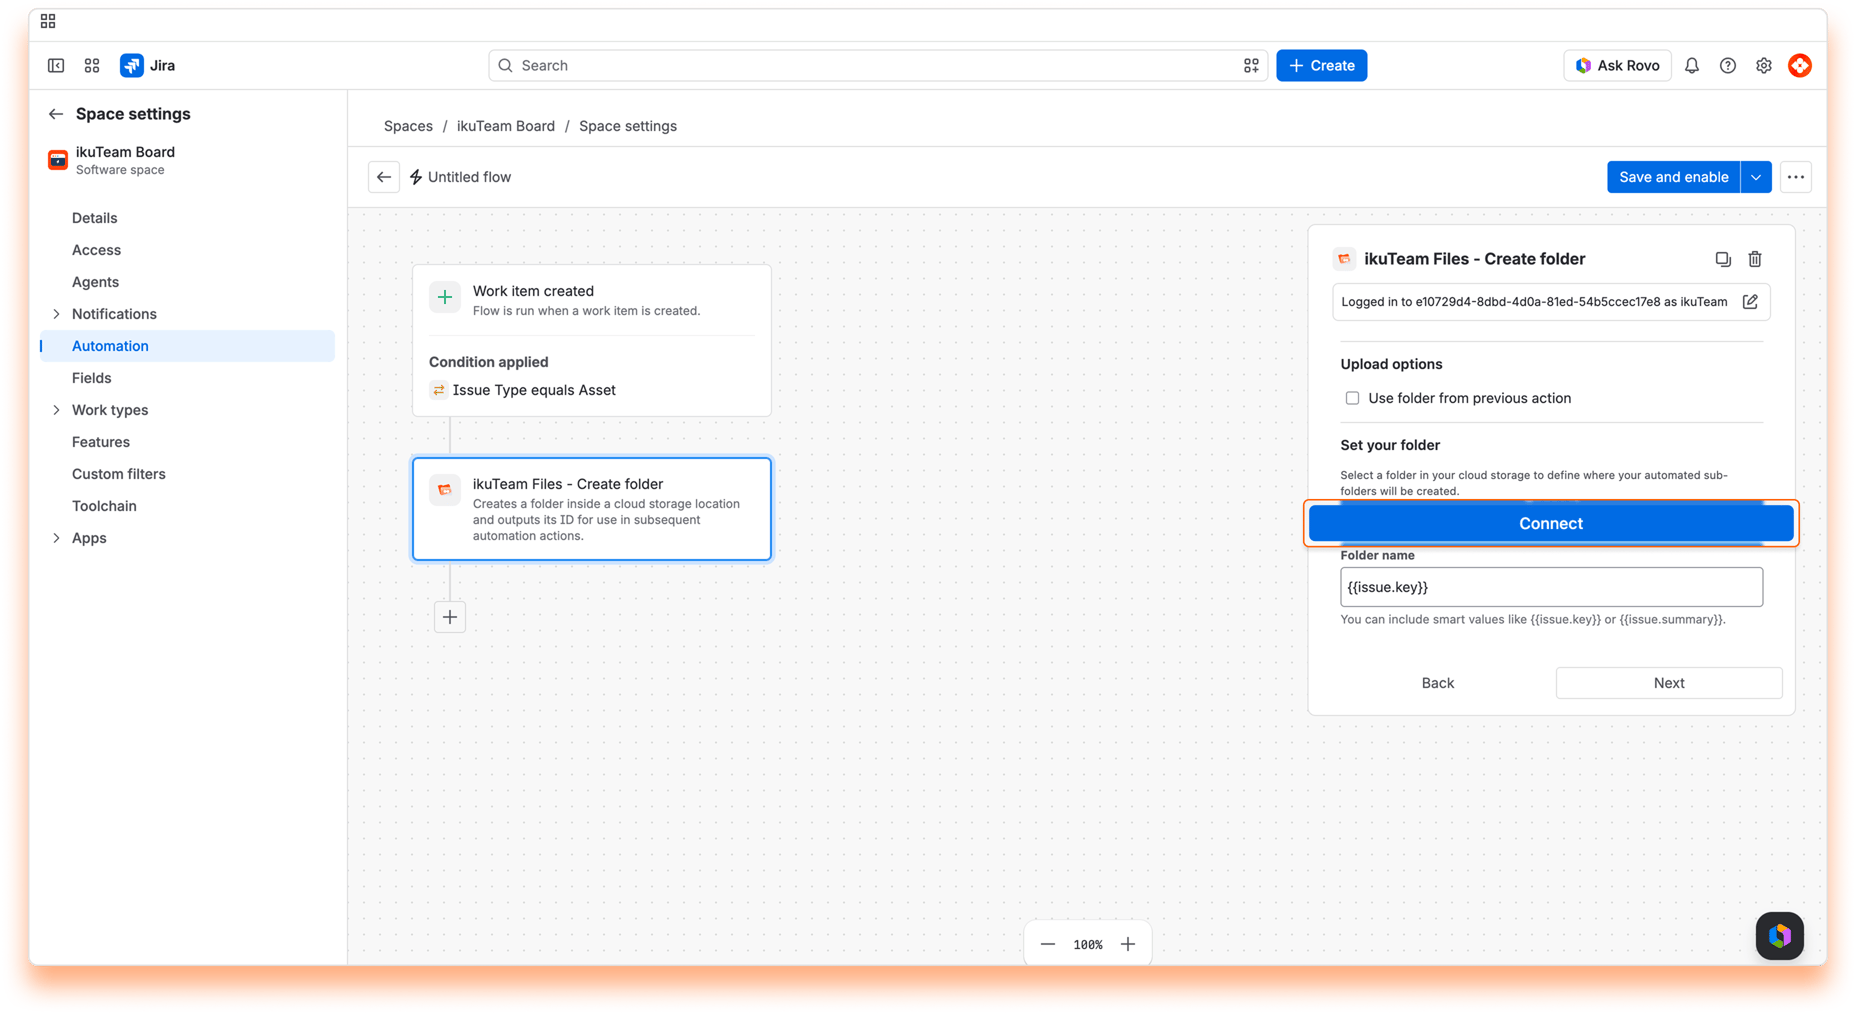Screen dimensions: 1856x1014
Task: Focus the Folder name input field
Action: coord(1551,587)
